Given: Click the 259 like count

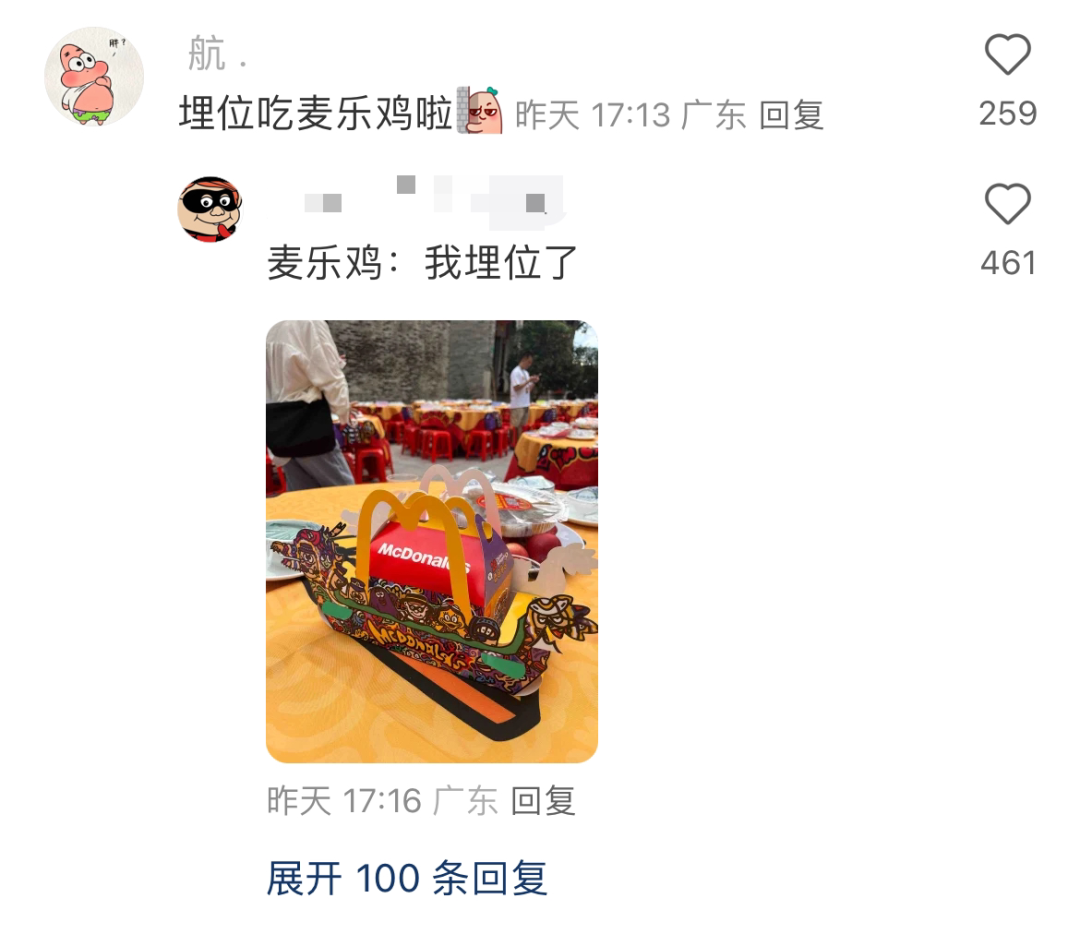Looking at the screenshot, I should point(1008,114).
